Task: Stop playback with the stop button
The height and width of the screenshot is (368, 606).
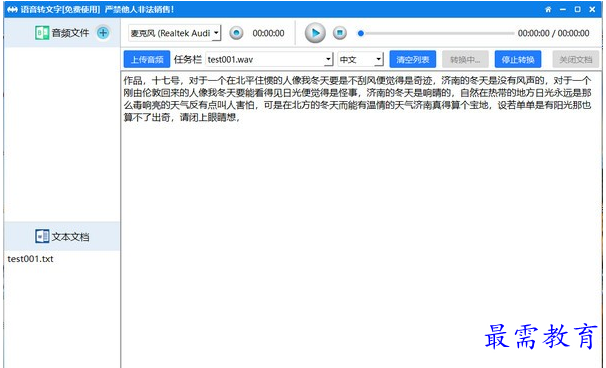Action: tap(340, 33)
